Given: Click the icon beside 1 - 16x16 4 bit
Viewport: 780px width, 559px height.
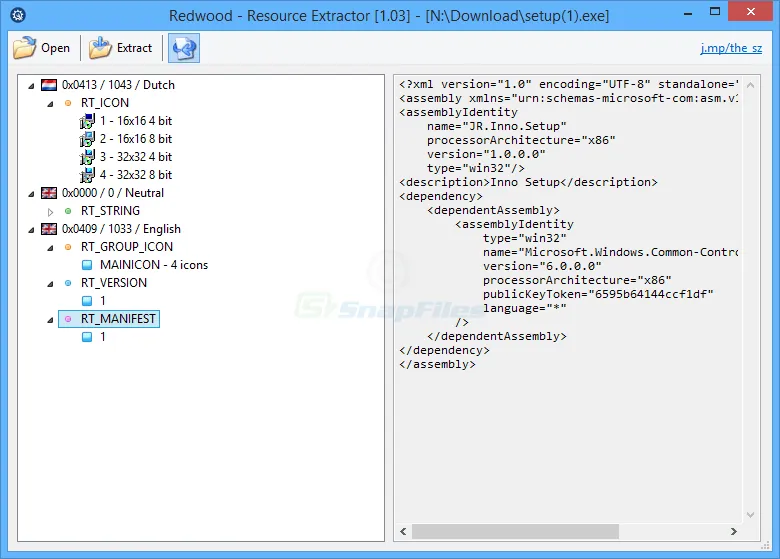Looking at the screenshot, I should point(87,121).
